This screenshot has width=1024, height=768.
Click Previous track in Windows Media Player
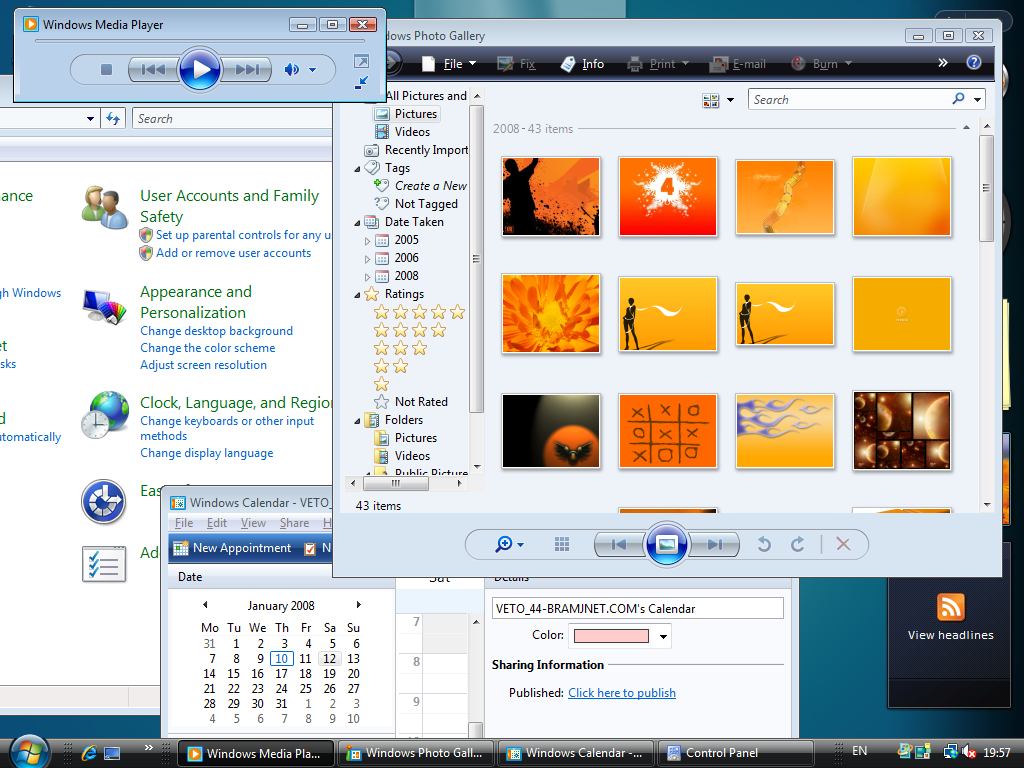tap(153, 69)
